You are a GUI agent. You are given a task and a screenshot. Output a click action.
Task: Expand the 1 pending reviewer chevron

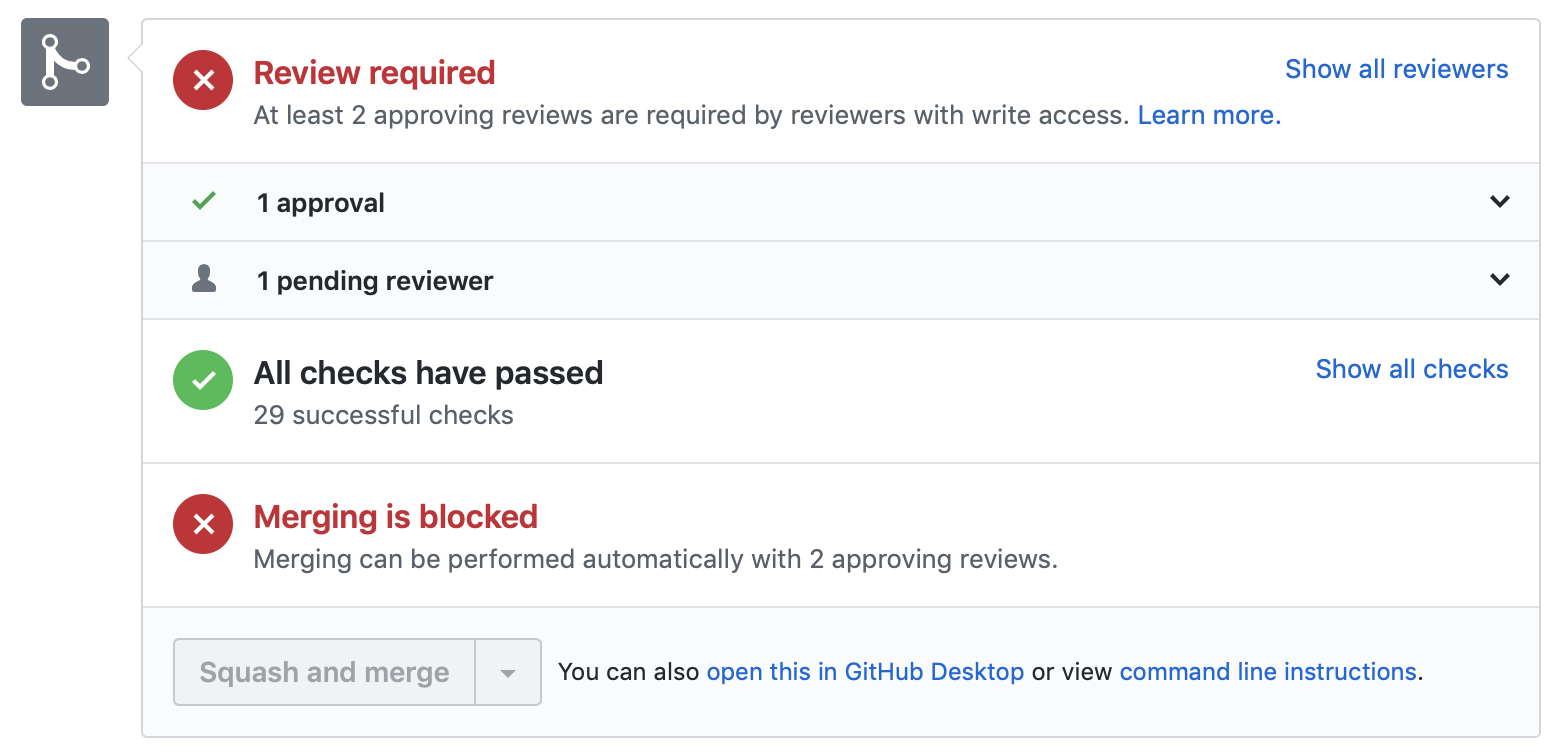point(1499,280)
